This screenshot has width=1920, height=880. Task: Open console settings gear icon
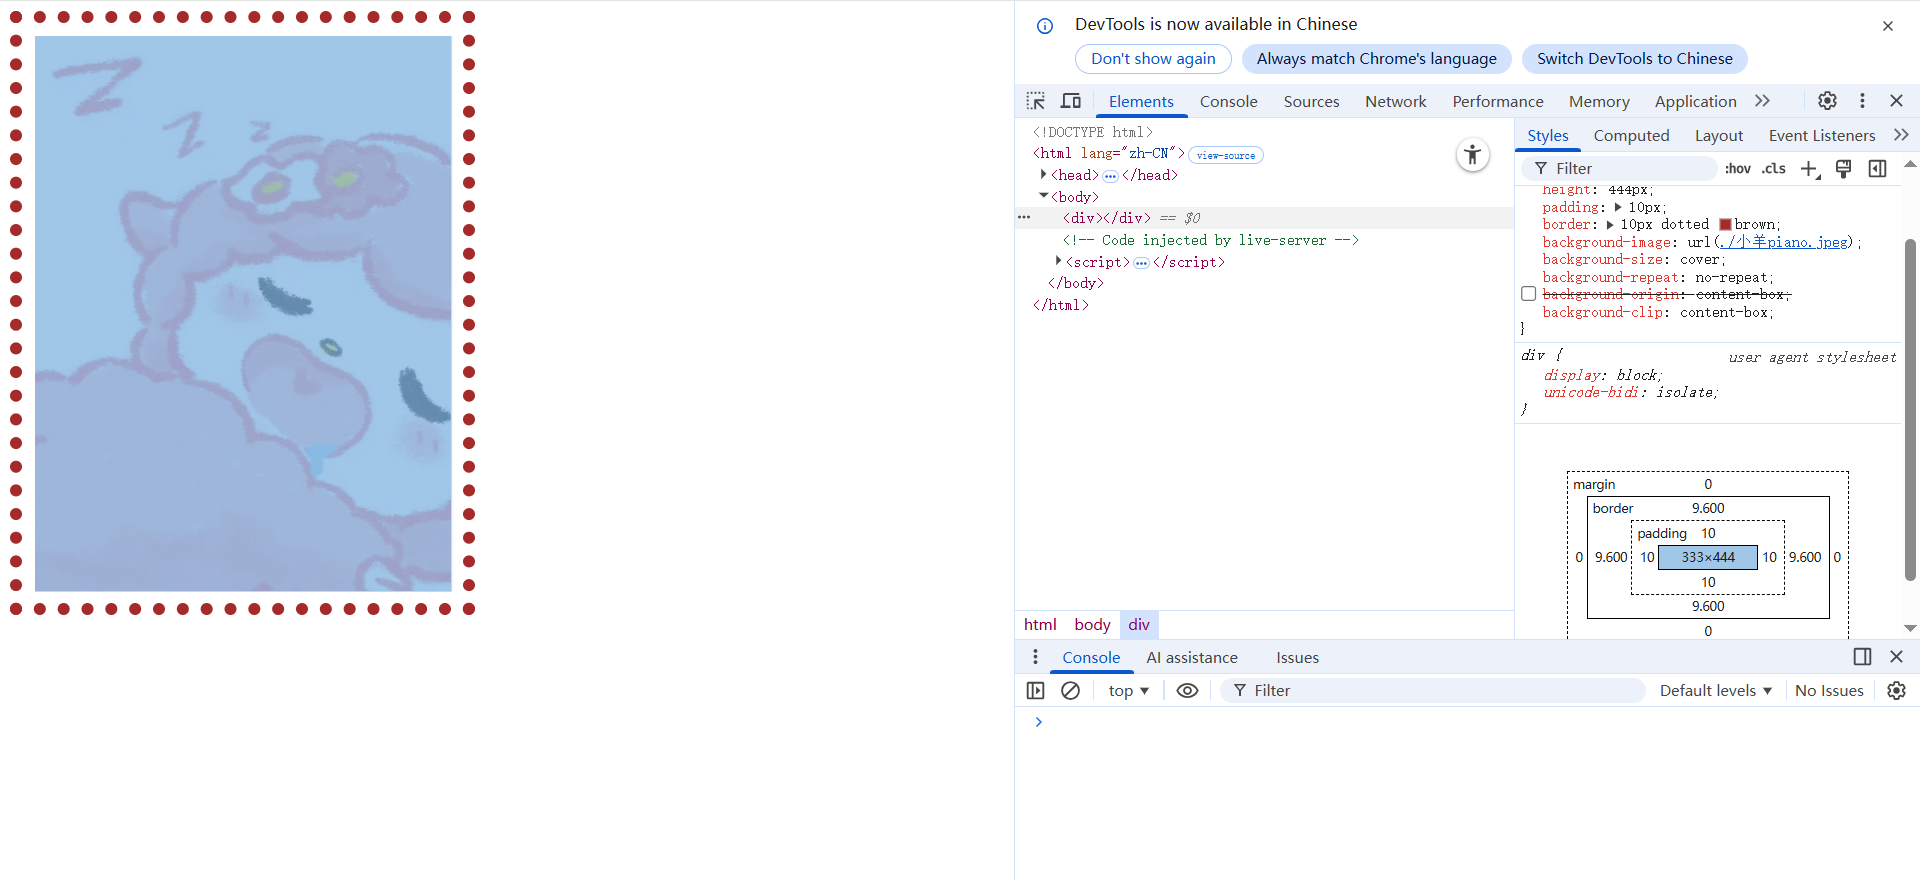point(1896,691)
